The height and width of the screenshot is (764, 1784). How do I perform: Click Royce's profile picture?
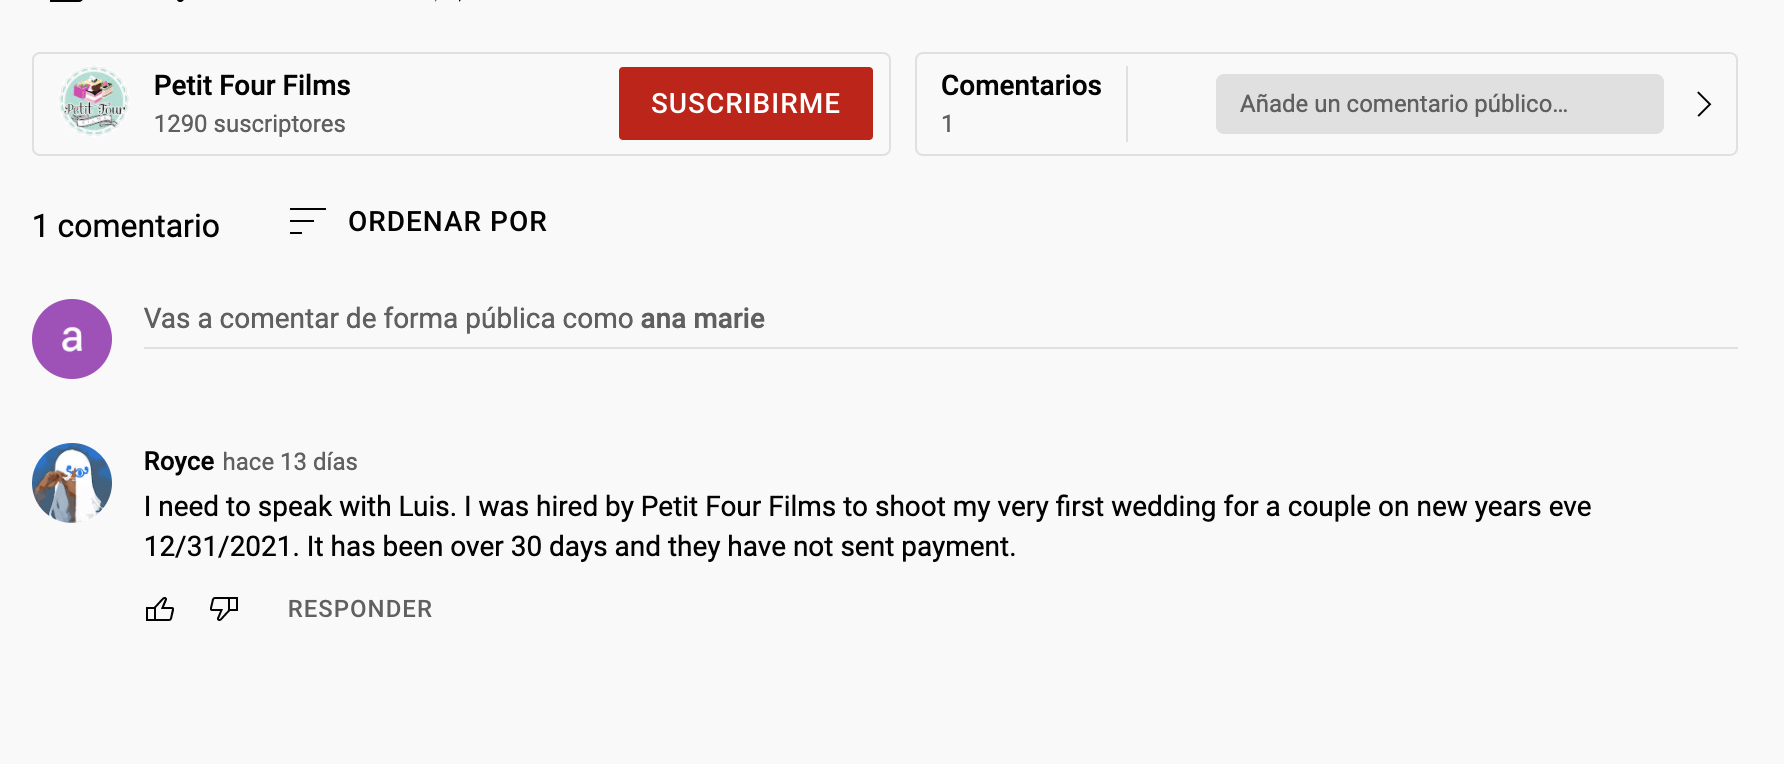[72, 483]
